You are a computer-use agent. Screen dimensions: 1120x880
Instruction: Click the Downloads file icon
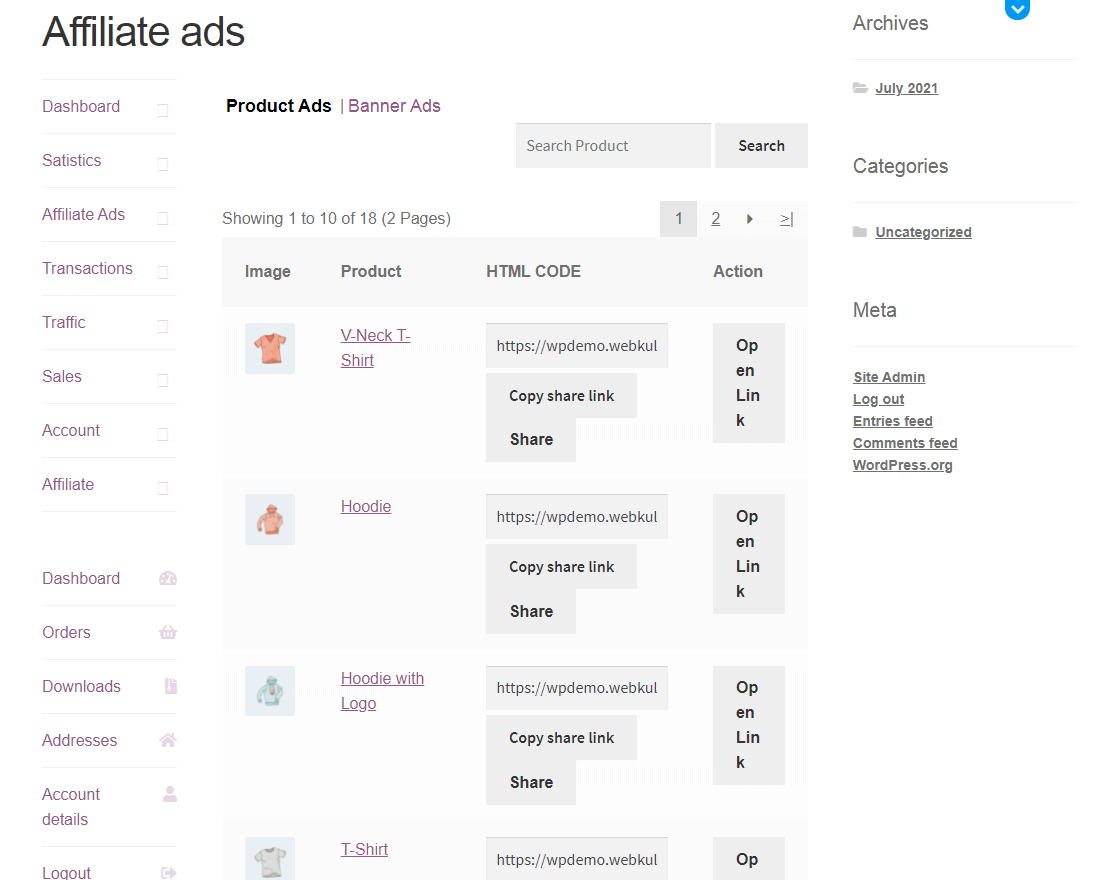point(171,686)
